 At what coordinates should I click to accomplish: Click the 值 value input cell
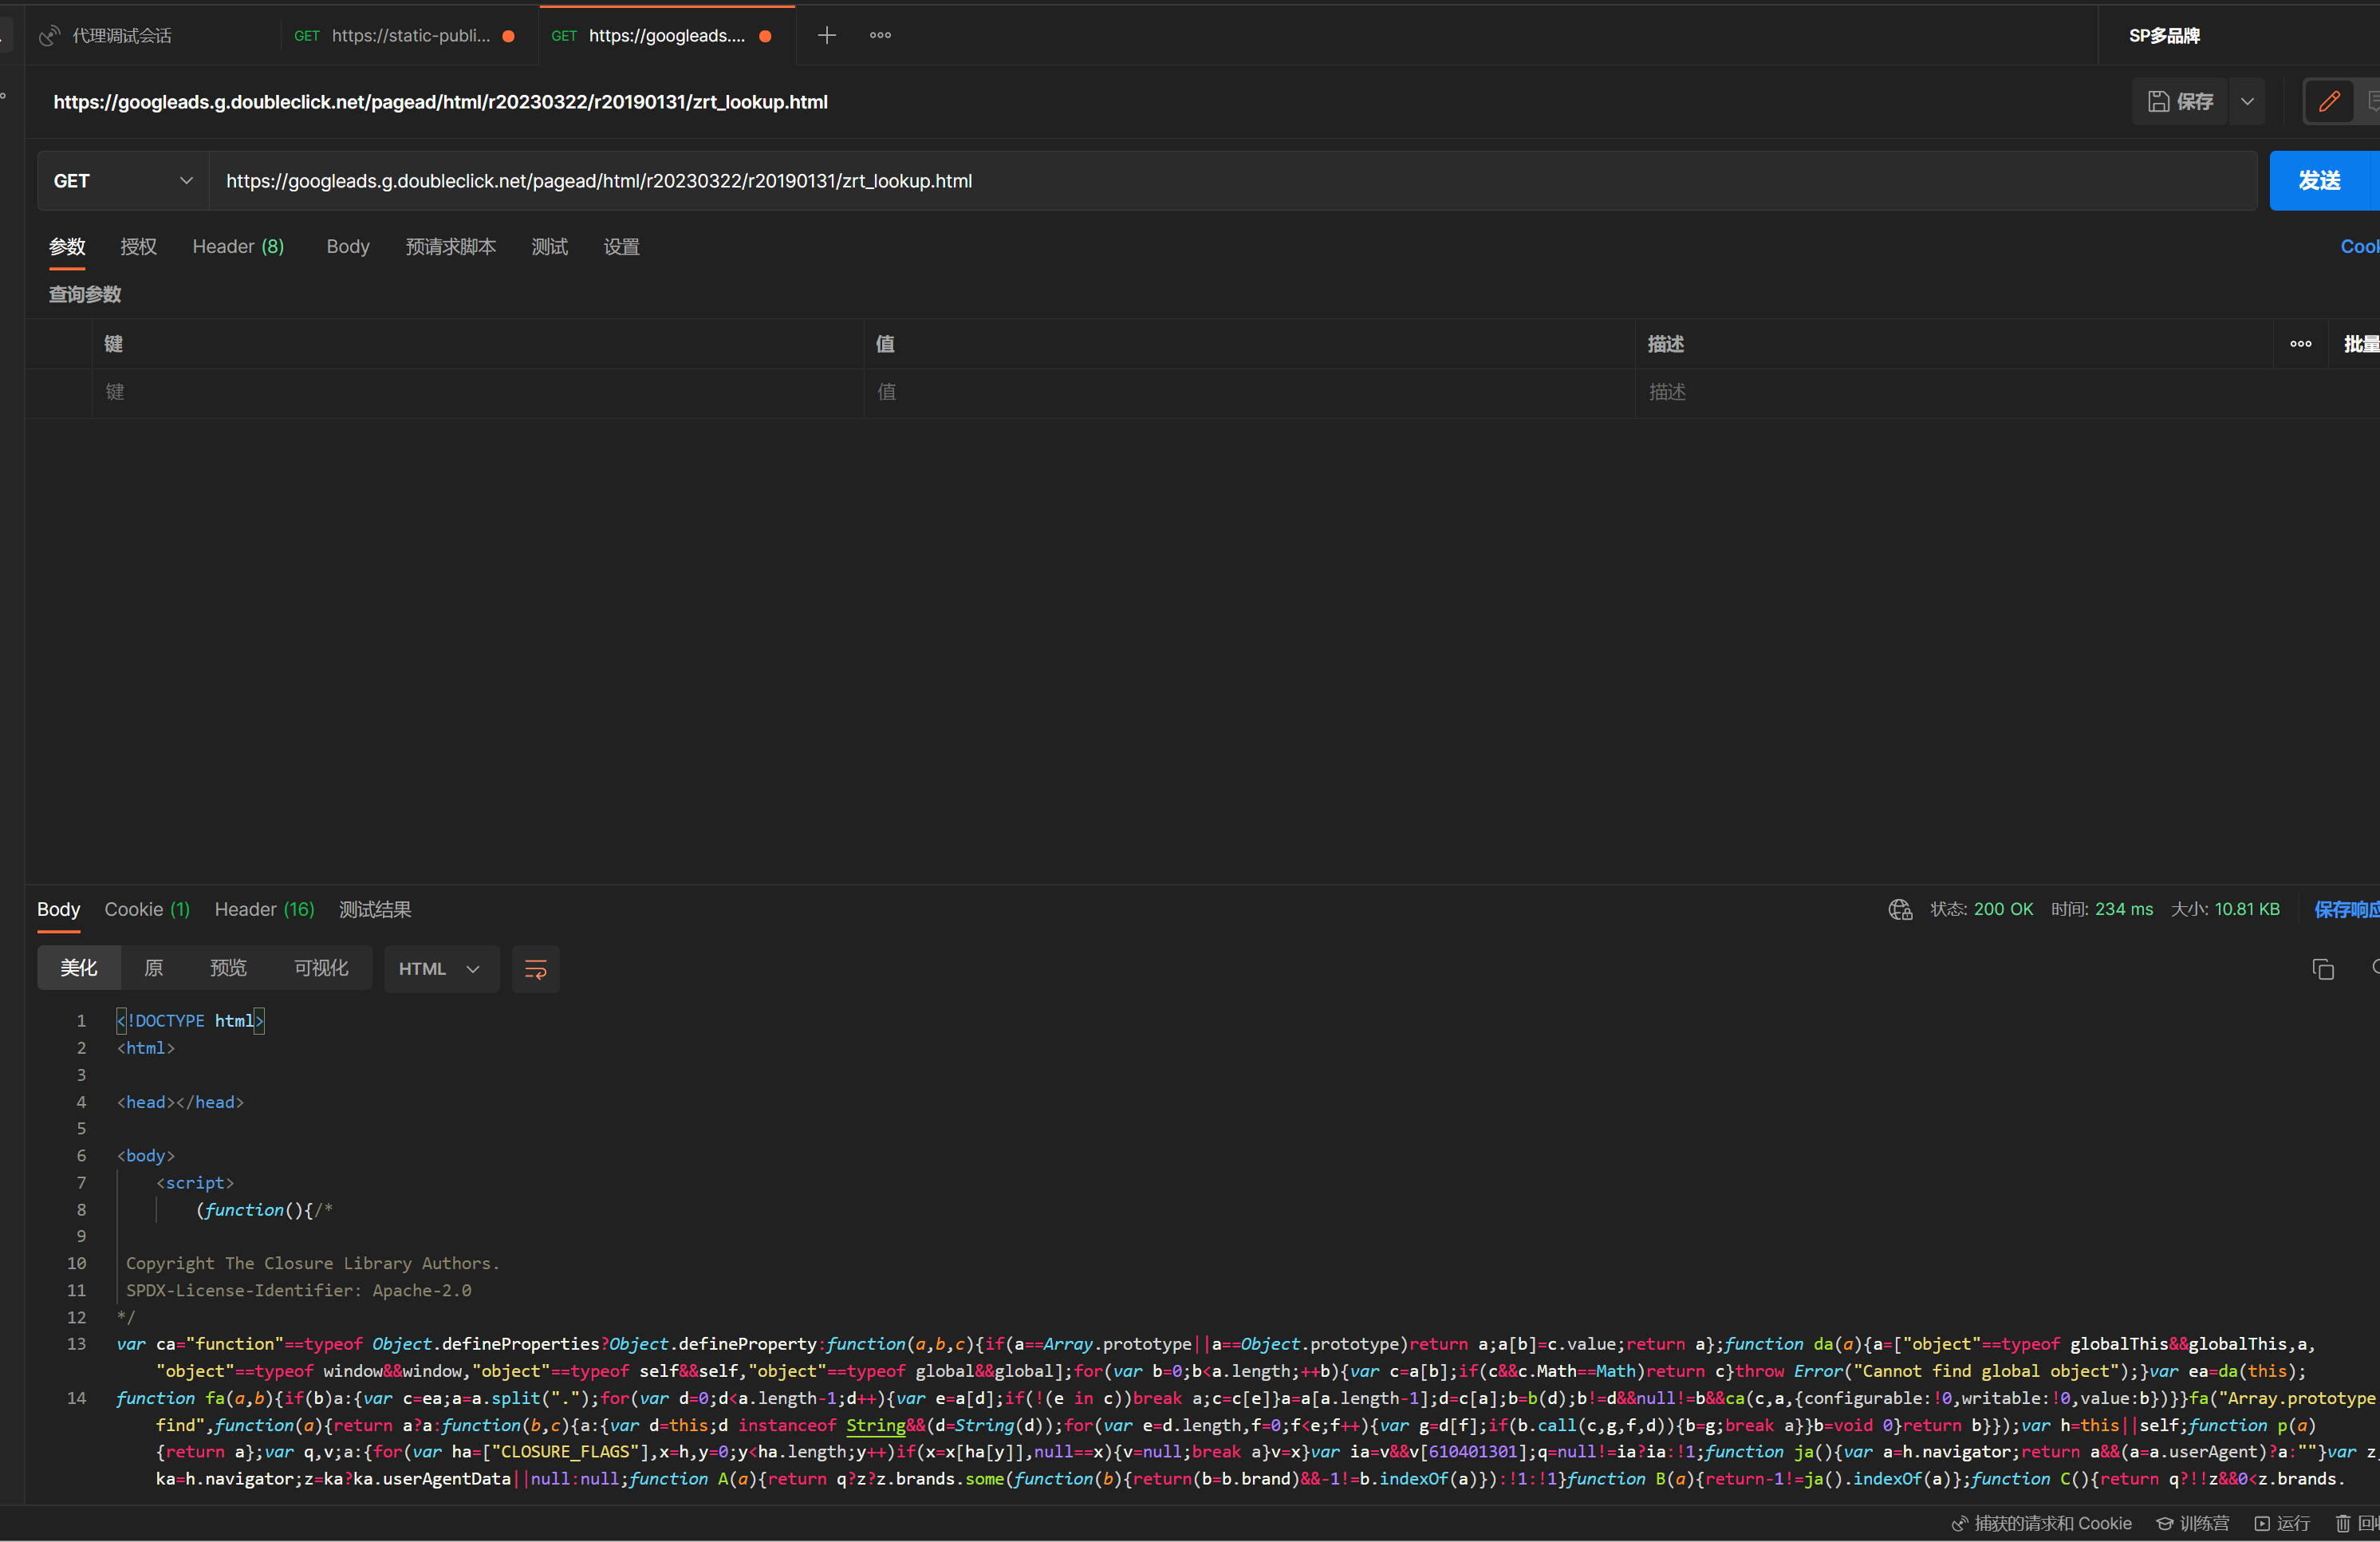[1249, 393]
